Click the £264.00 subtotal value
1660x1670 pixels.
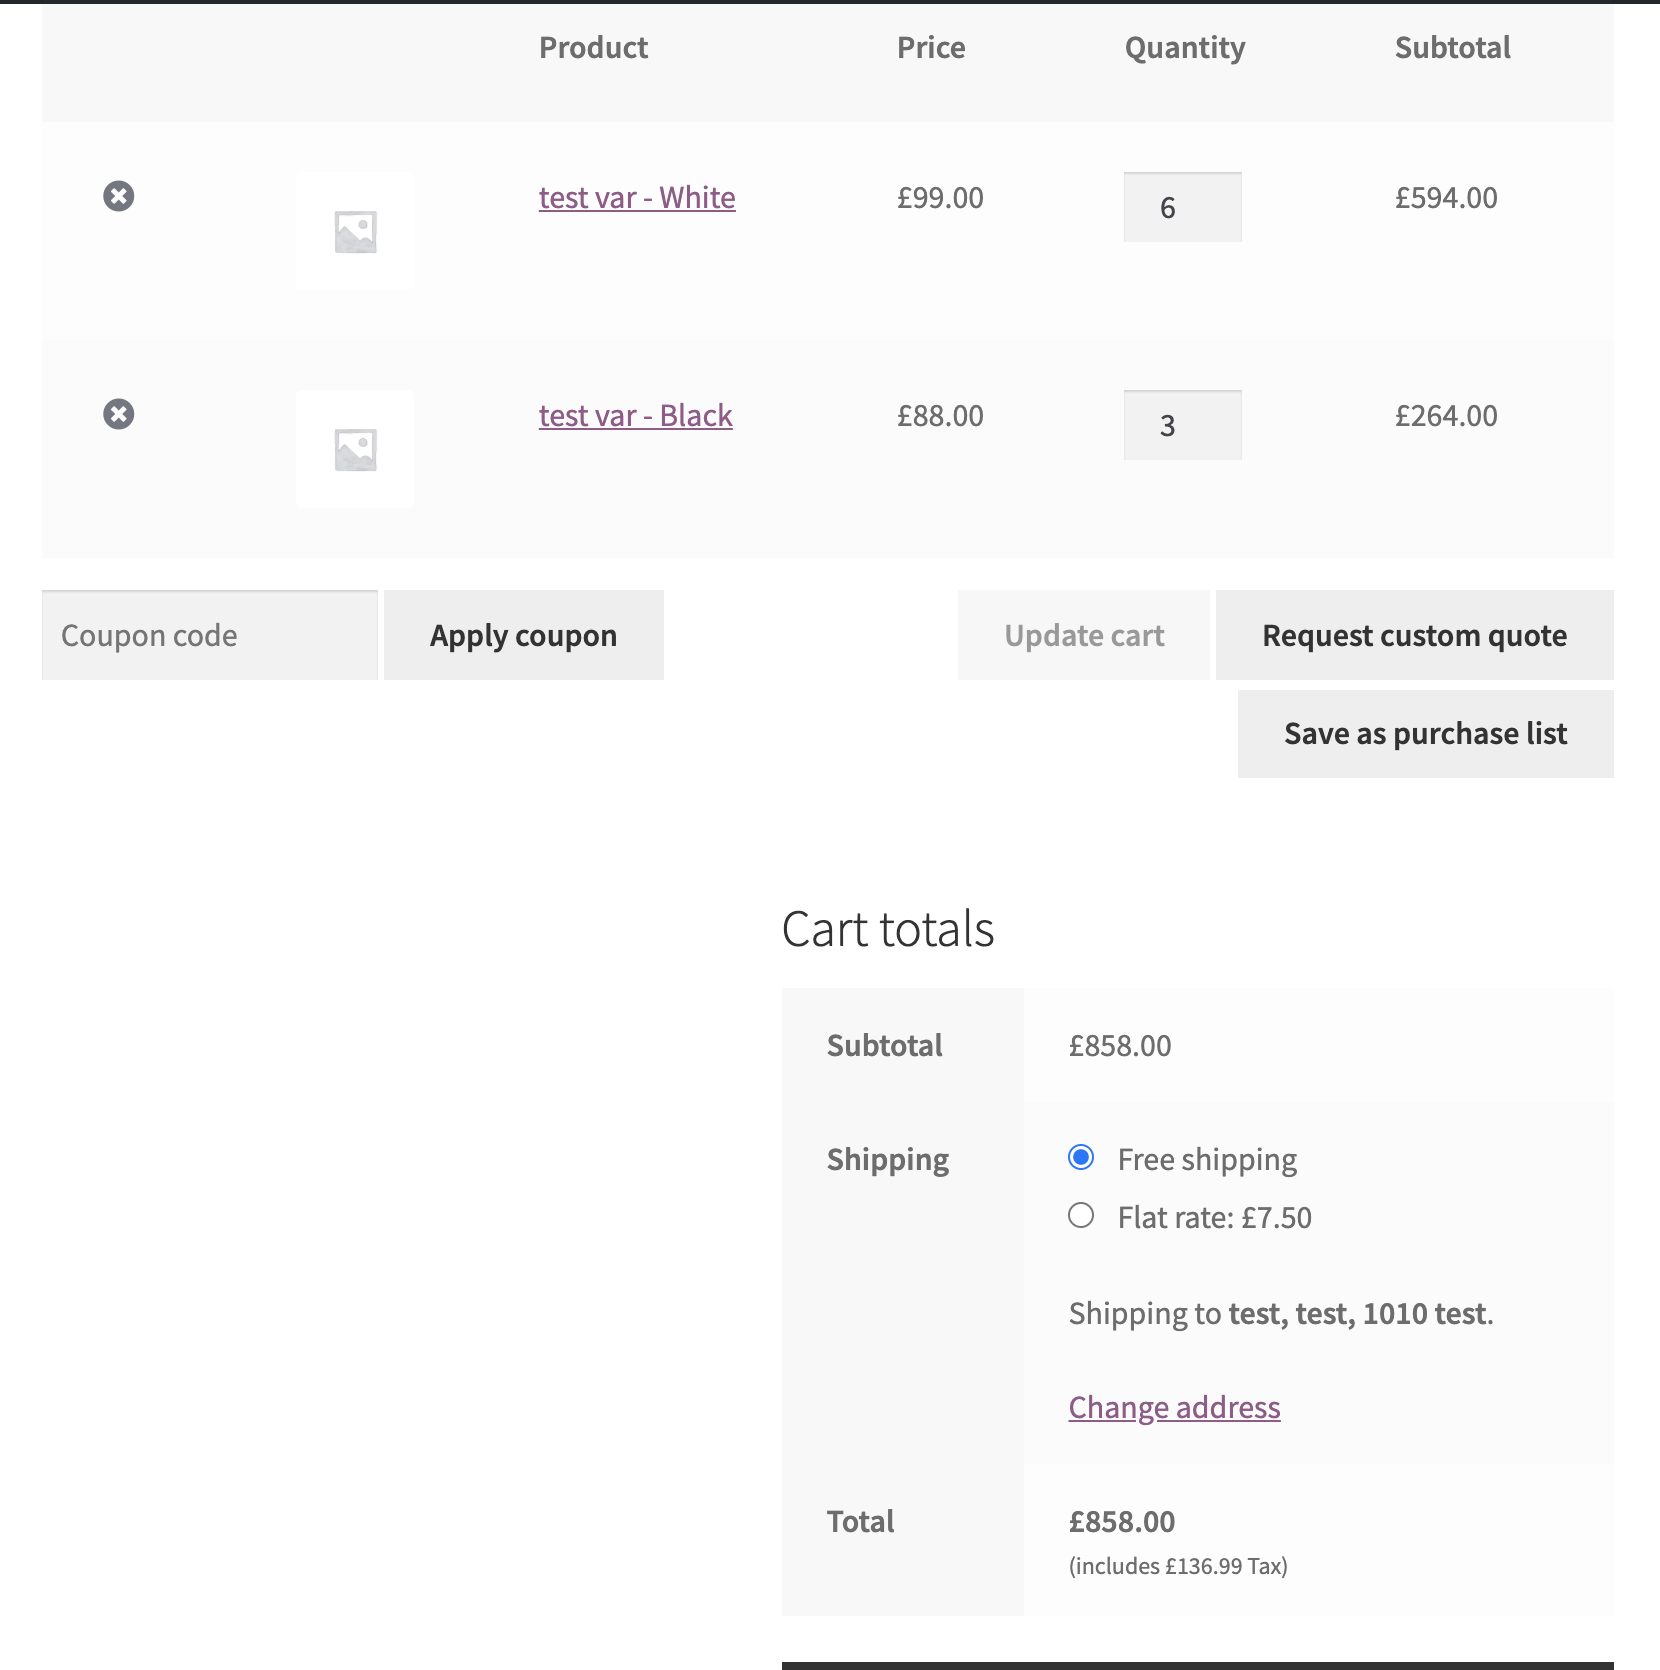(1446, 416)
